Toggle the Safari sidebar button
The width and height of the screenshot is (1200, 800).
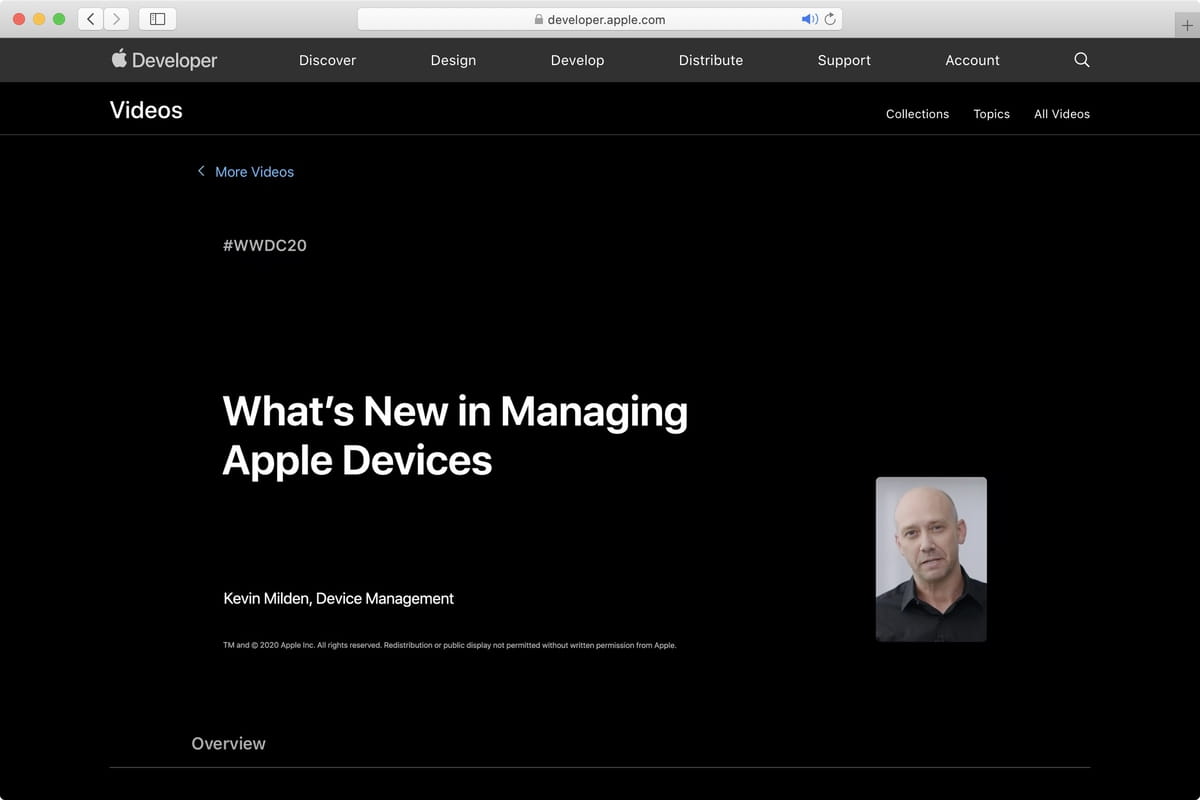157,19
